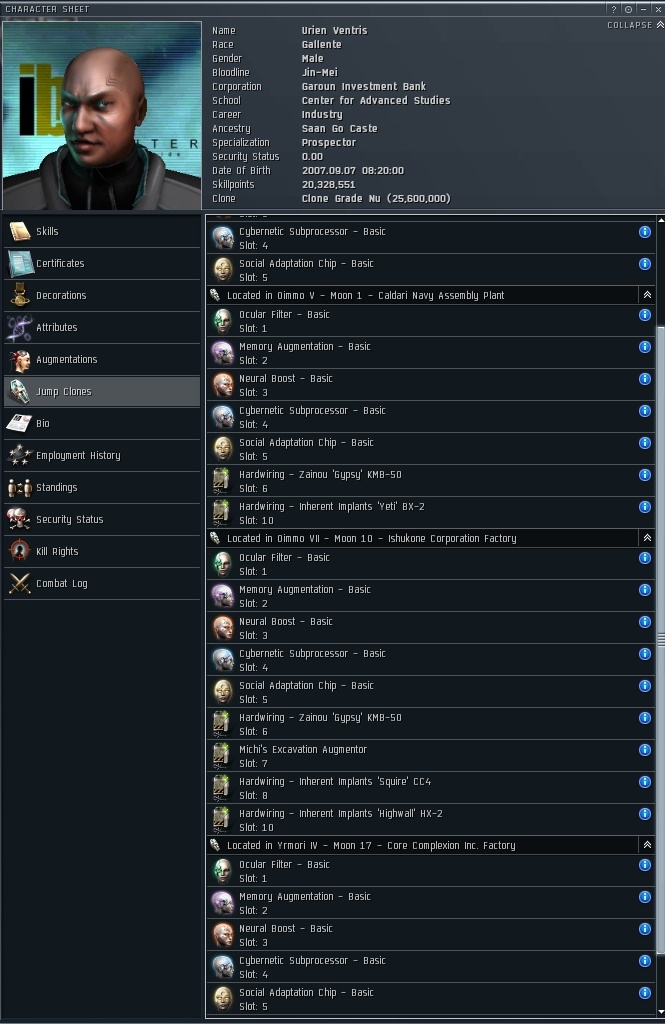Viewport: 665px width, 1024px height.
Task: Collapse the Oimmo VII Ishukone Factory clone group
Action: (647, 538)
